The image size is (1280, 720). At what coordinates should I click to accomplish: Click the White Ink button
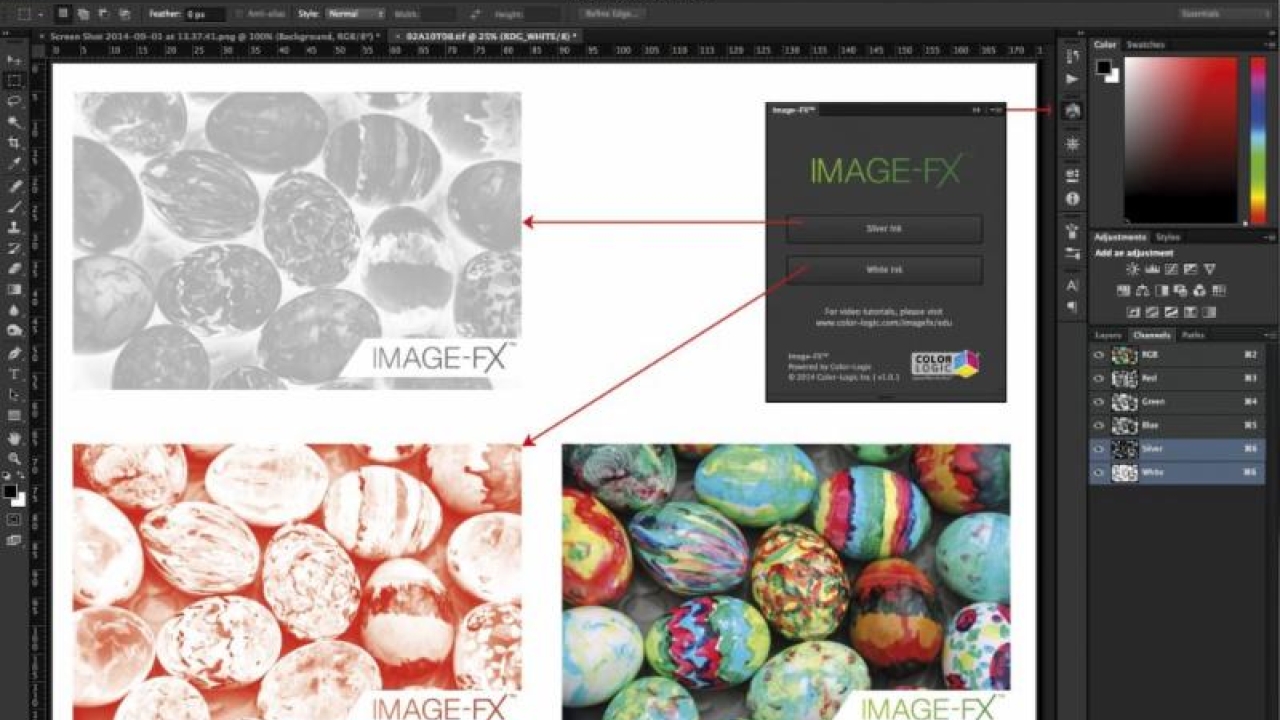(884, 270)
